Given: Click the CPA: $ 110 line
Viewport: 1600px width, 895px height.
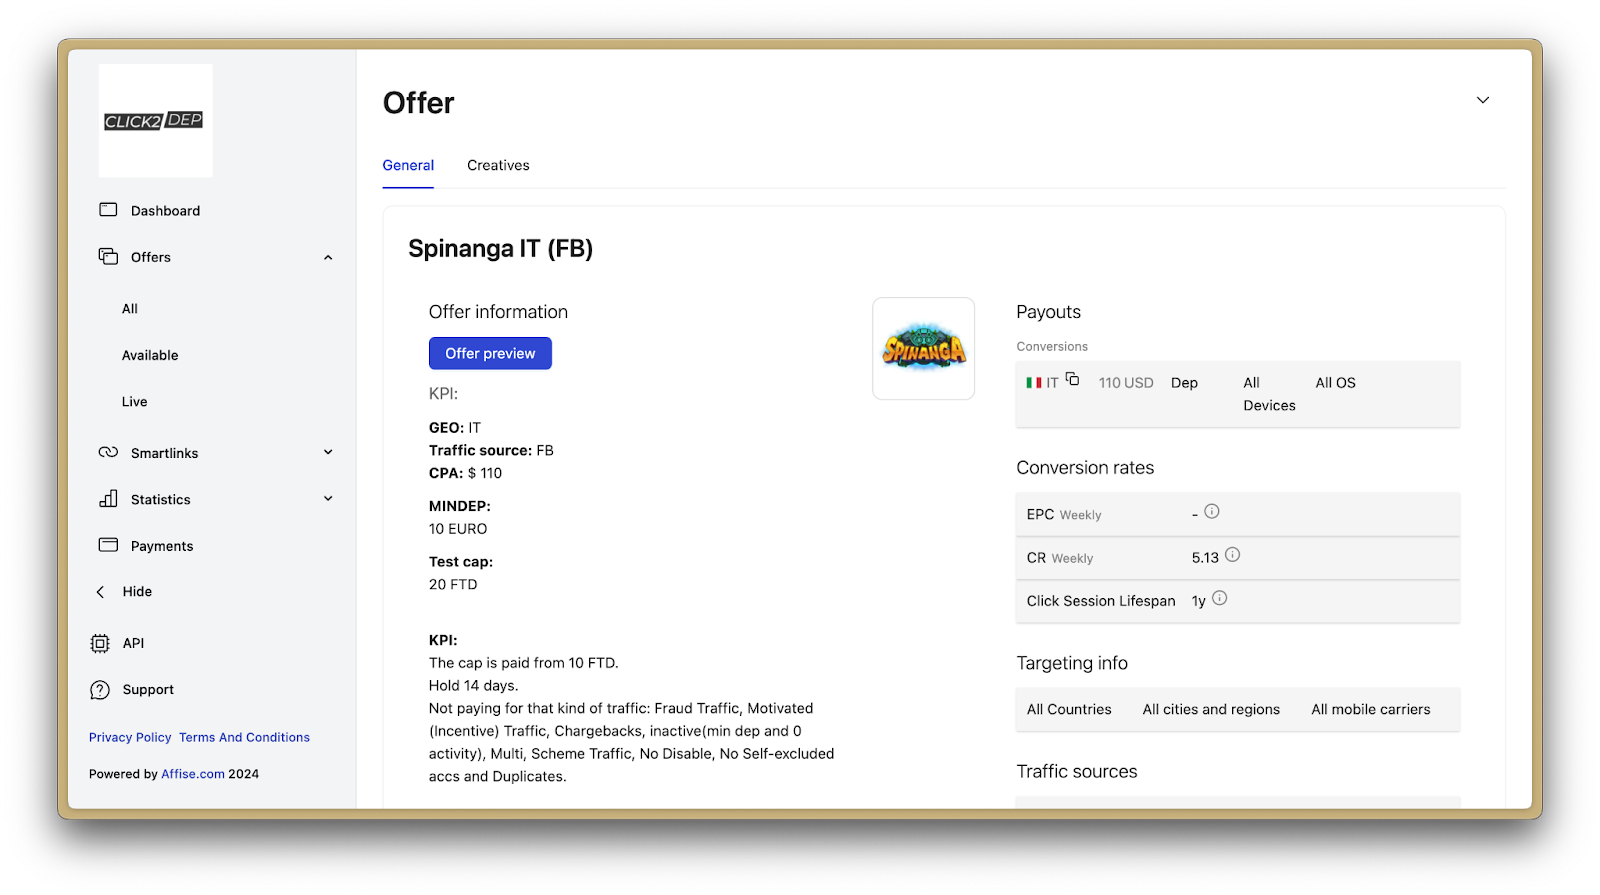Looking at the screenshot, I should click(x=465, y=474).
